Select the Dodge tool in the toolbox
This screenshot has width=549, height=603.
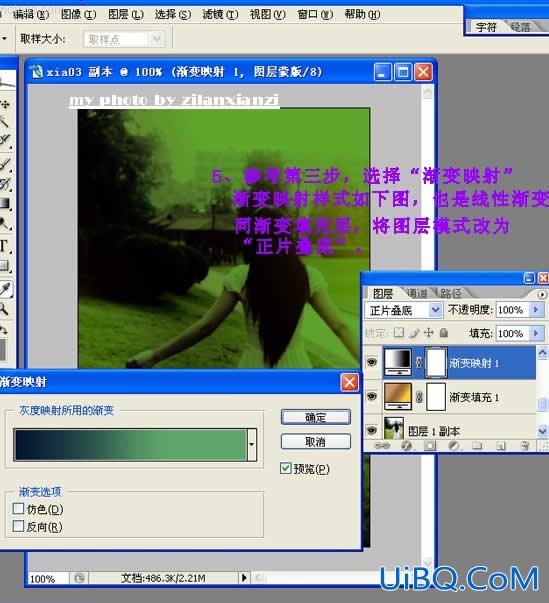click(5, 223)
